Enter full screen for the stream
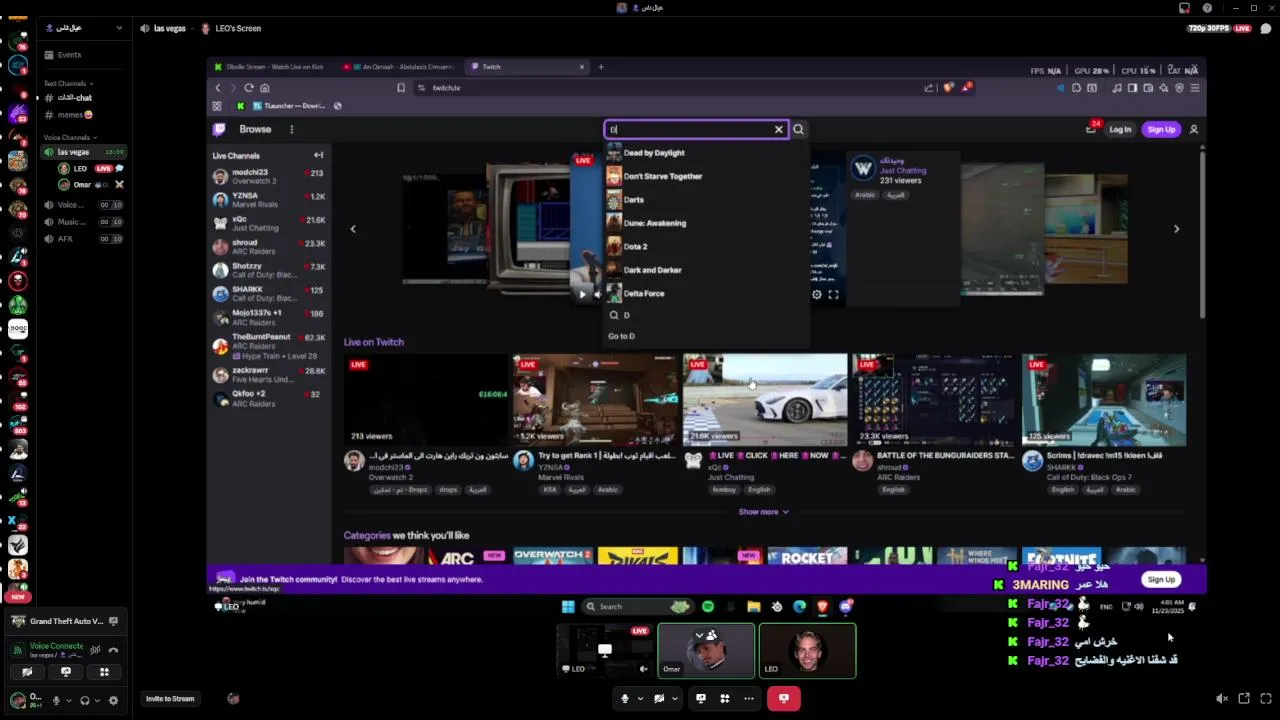The width and height of the screenshot is (1280, 720). [1266, 698]
